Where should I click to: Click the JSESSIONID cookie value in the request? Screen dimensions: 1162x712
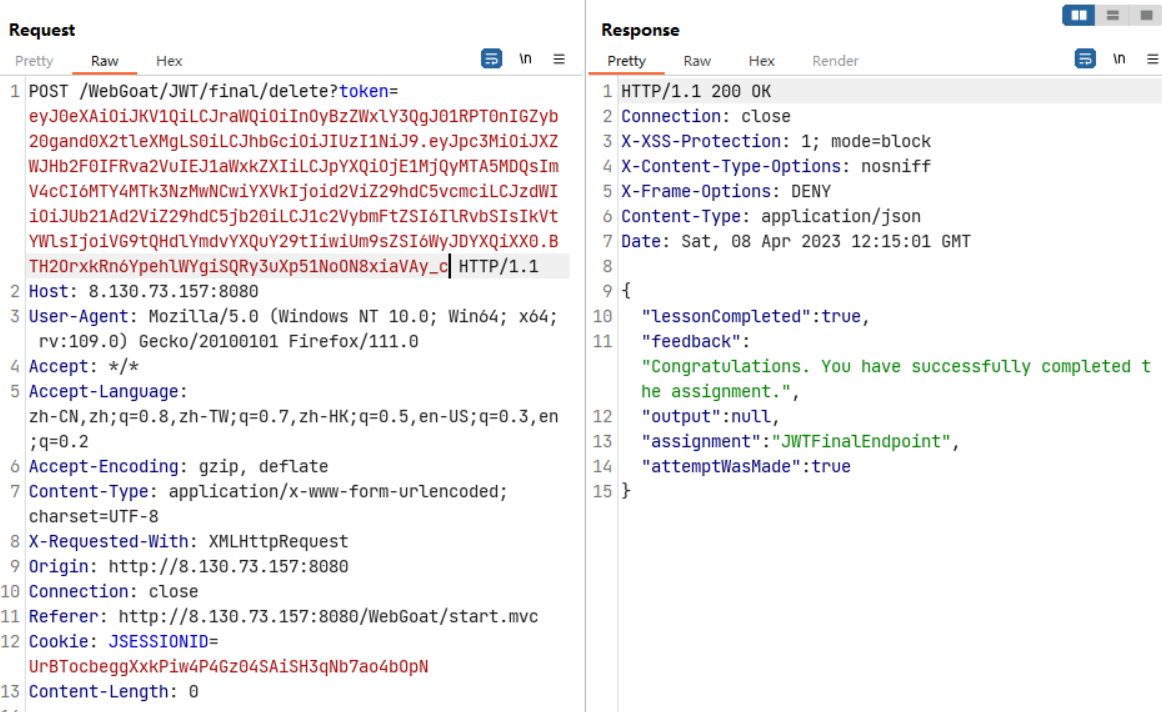228,666
